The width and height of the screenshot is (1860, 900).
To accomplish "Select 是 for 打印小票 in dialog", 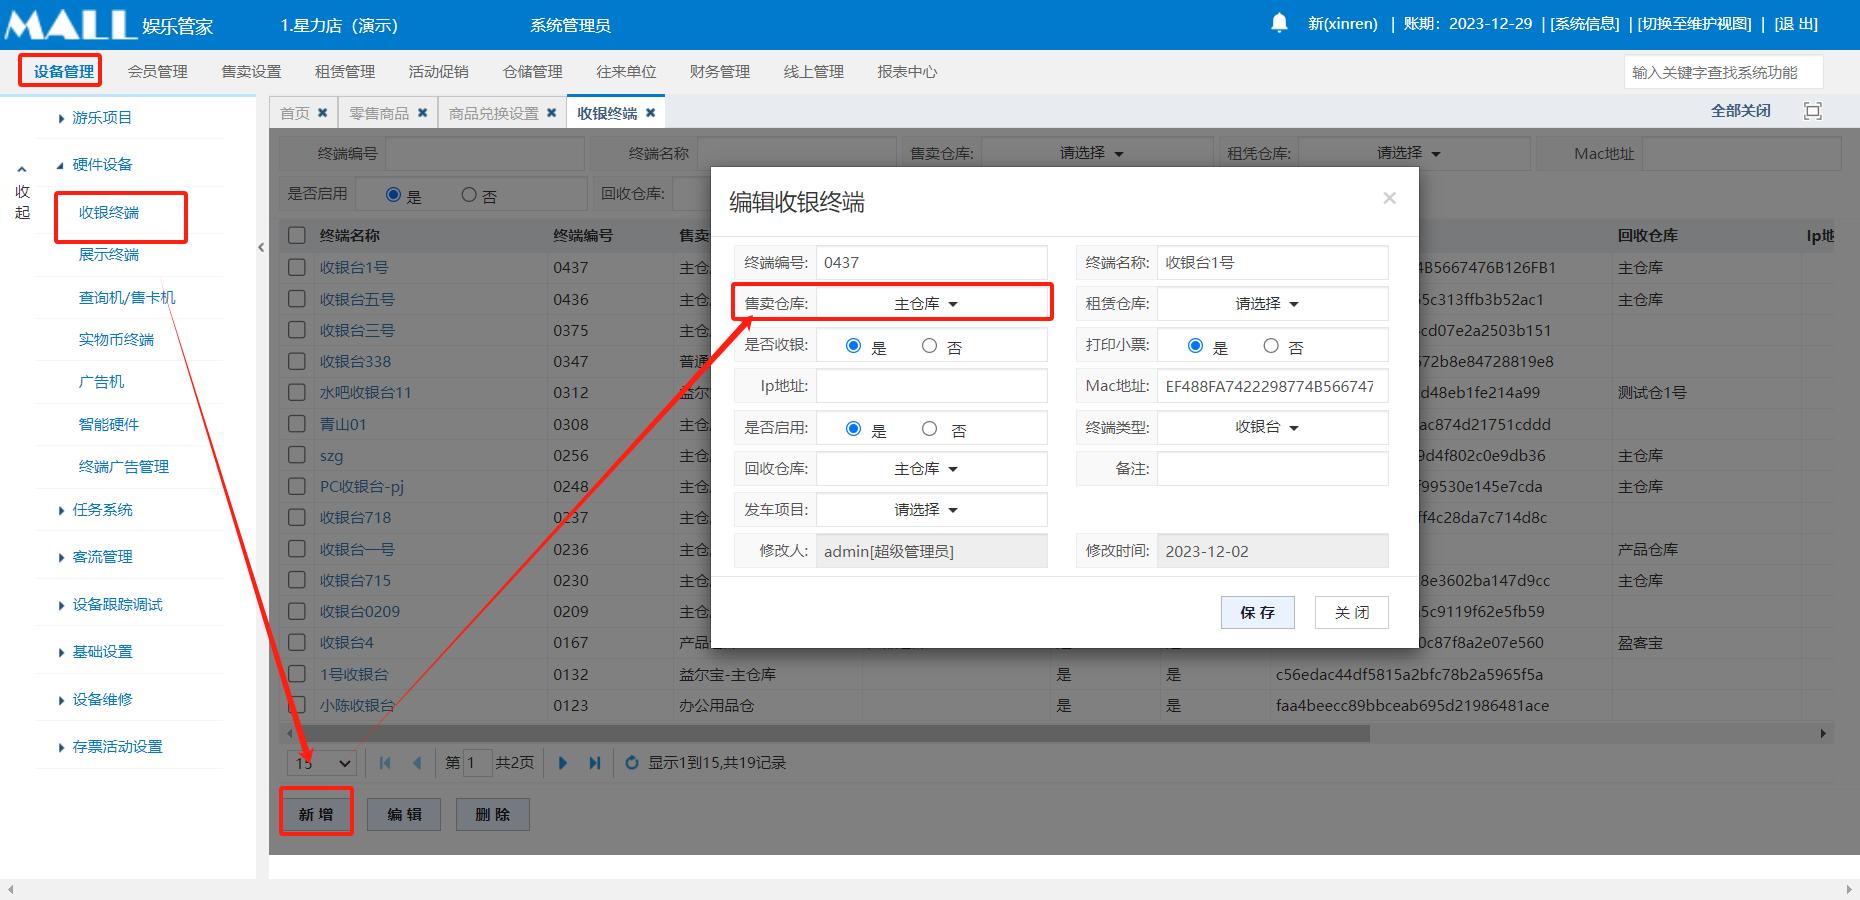I will tap(1195, 346).
